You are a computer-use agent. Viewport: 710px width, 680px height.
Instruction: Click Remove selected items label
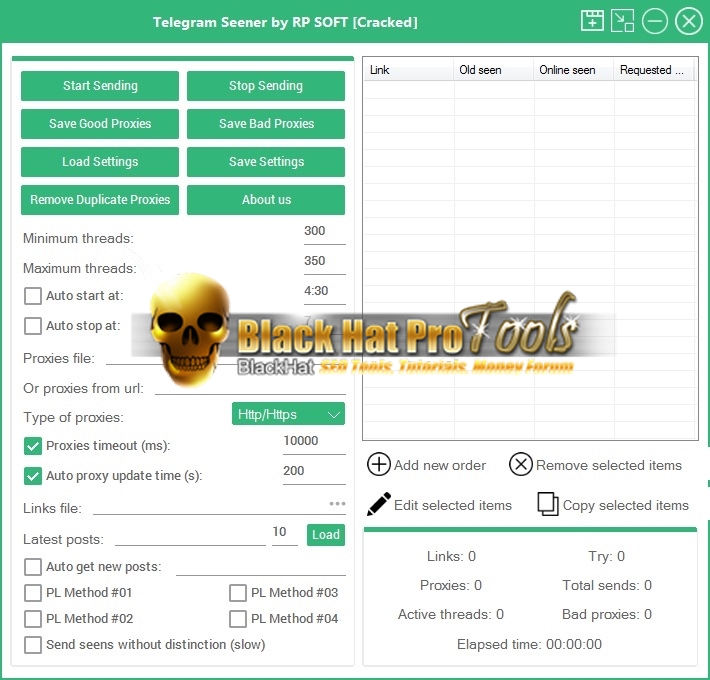609,465
